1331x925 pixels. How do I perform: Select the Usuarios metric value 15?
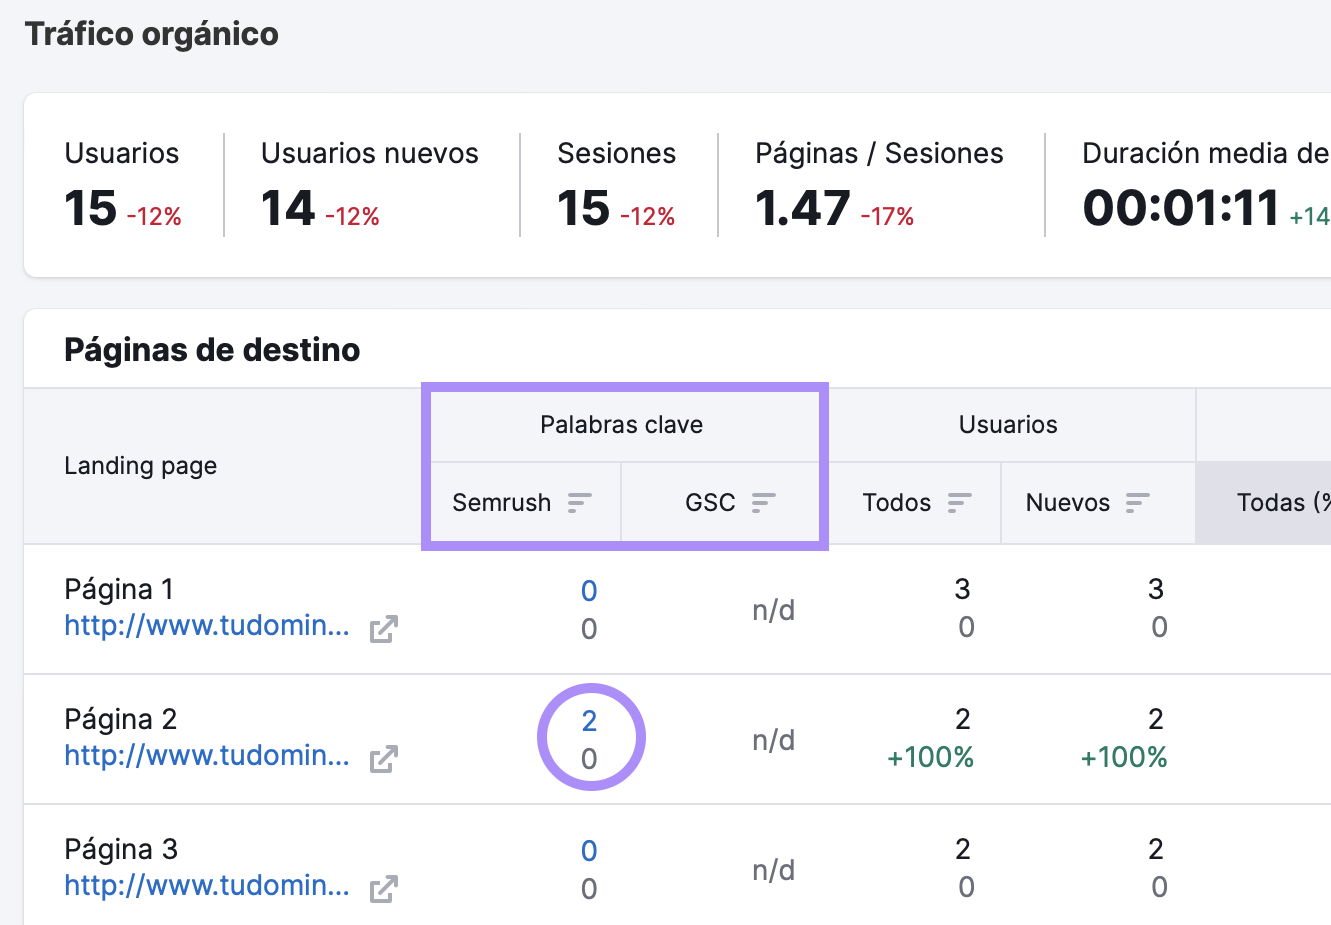[91, 209]
